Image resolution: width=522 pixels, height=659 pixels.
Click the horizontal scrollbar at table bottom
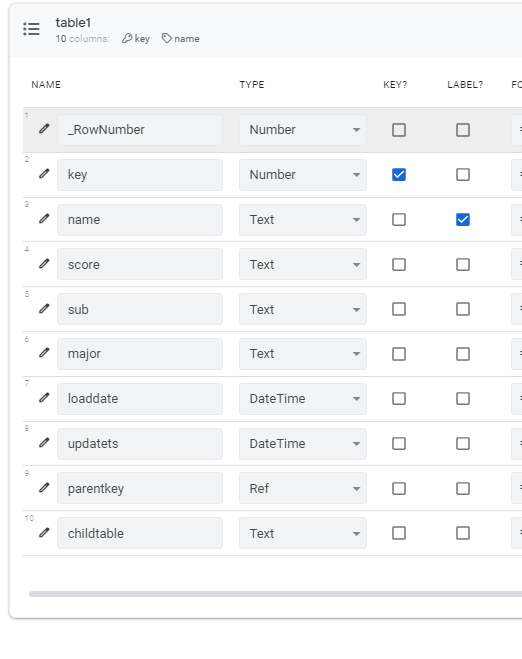tap(275, 594)
